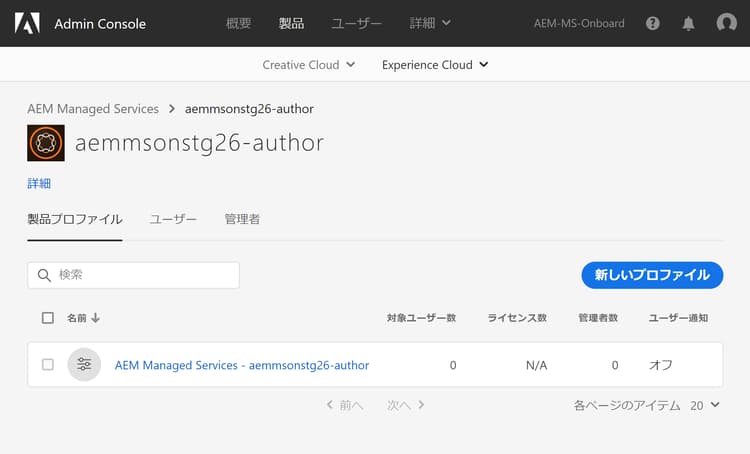Click the 新しいプロファイル button
This screenshot has height=454, width=750.
coord(652,275)
